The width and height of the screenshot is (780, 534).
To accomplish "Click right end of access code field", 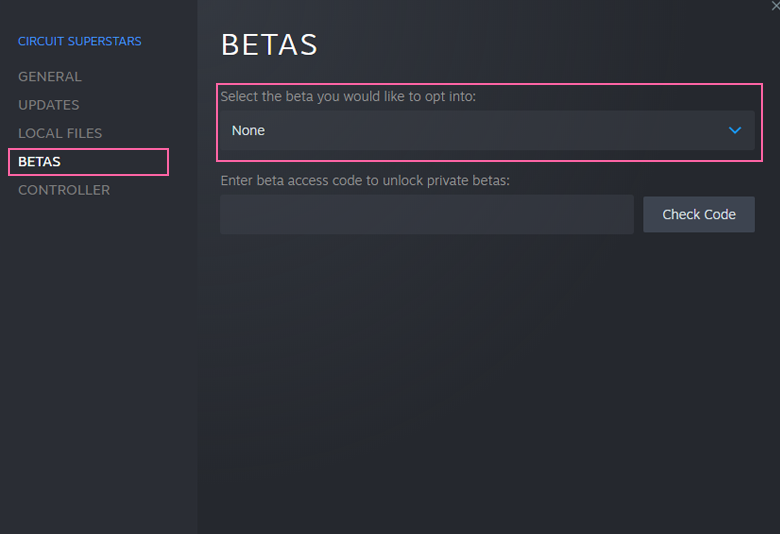I will point(615,215).
